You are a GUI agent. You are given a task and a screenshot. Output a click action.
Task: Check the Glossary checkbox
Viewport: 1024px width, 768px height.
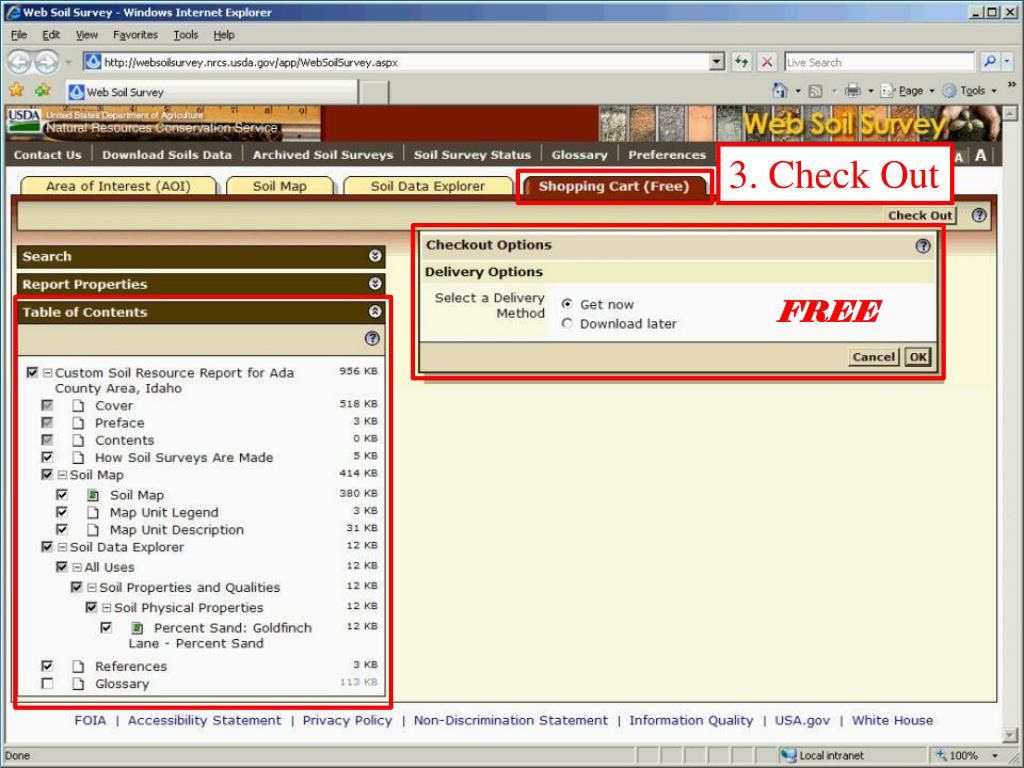point(47,684)
